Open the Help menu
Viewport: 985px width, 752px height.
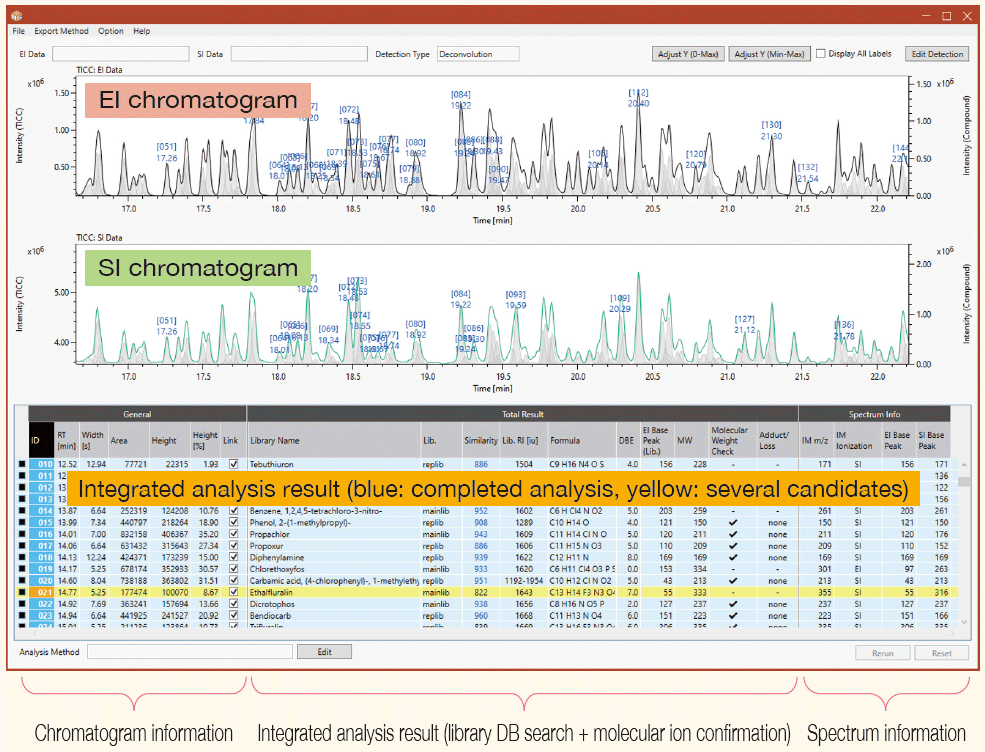144,31
